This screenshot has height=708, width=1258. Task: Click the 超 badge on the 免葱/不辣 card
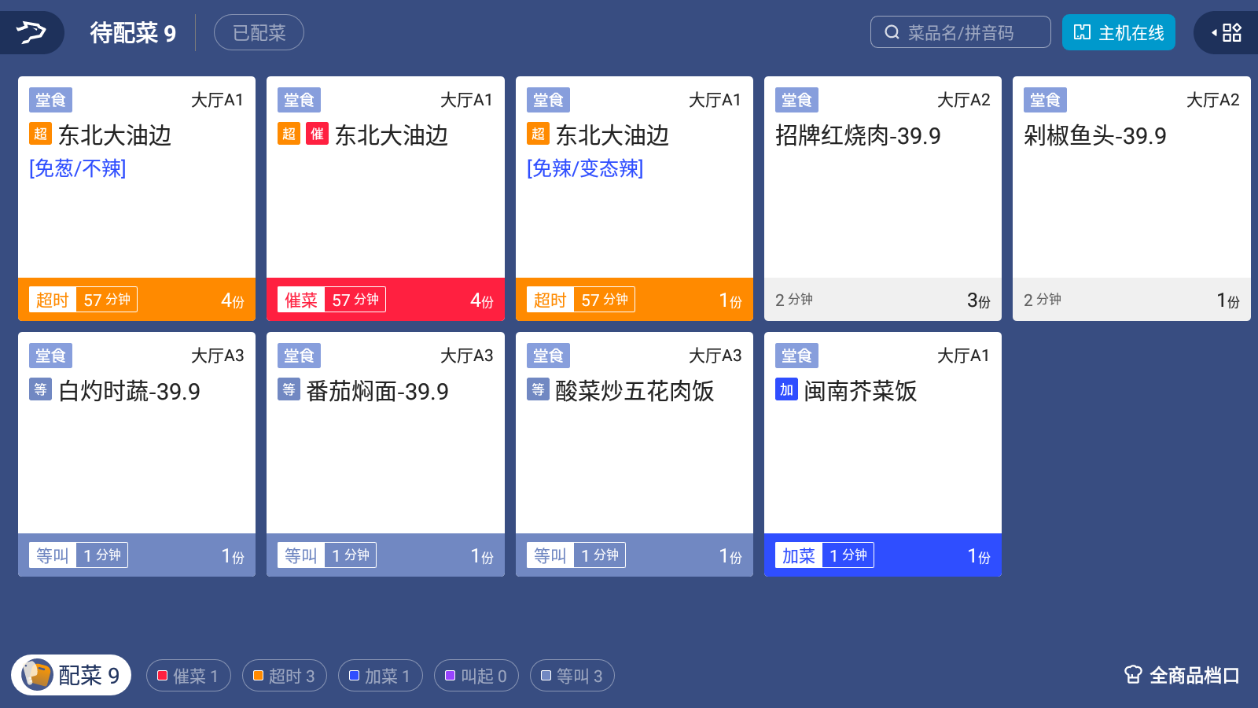[40, 134]
